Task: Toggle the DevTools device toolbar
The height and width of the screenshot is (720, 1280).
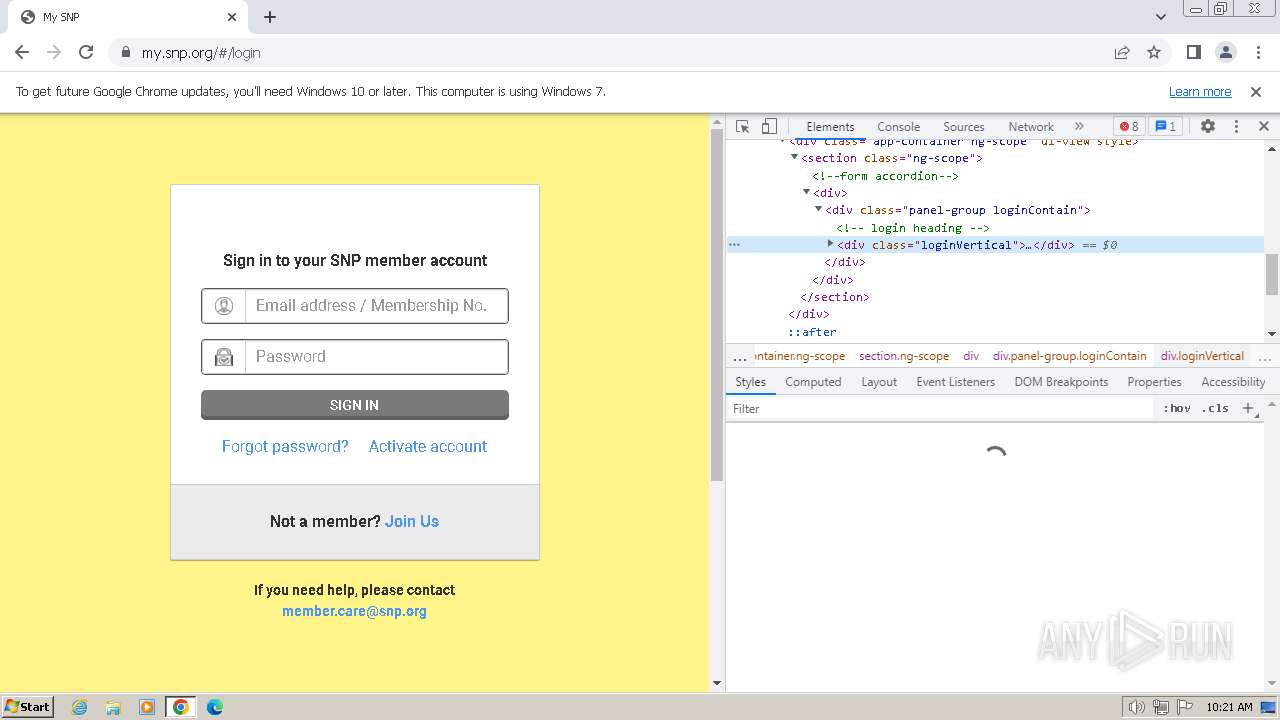Action: (x=769, y=127)
